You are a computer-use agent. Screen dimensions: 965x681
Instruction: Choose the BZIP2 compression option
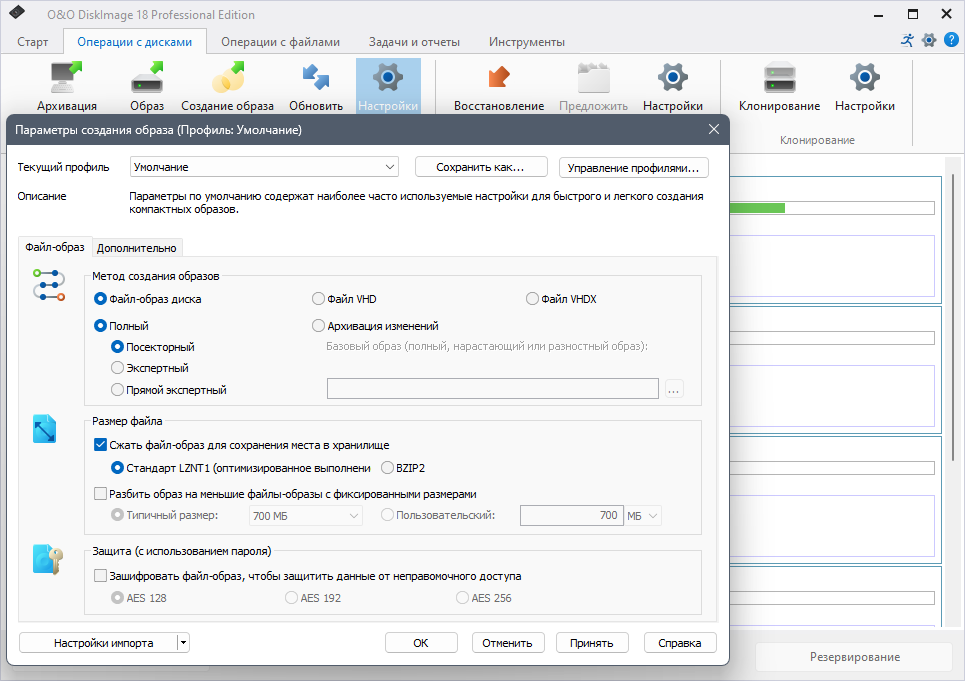[387, 468]
